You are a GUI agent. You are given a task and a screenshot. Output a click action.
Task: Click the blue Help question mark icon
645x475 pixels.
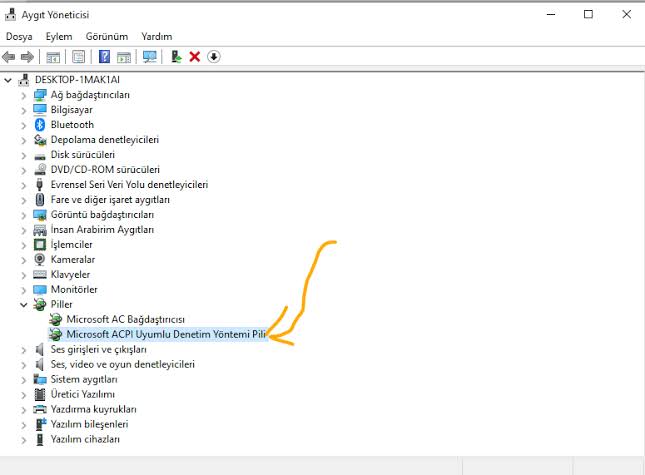tap(104, 56)
